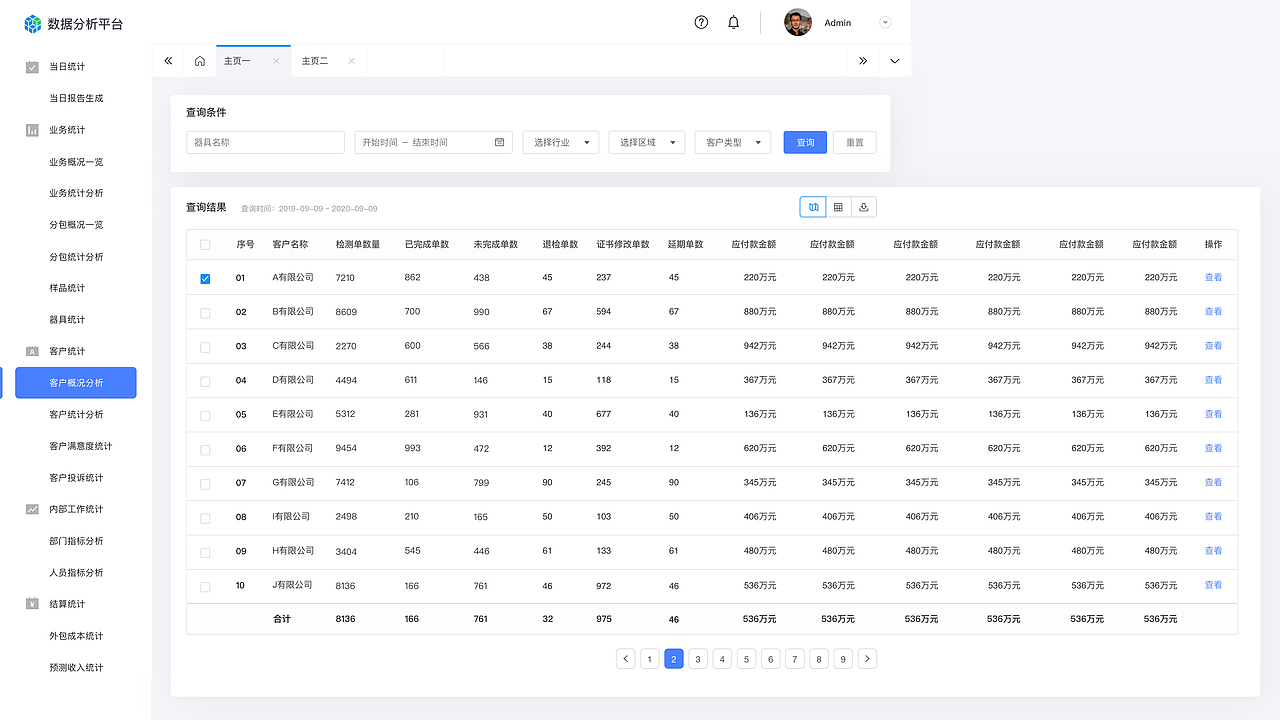Image resolution: width=1280 pixels, height=720 pixels.
Task: Click the 合计 total row label
Action: click(282, 619)
